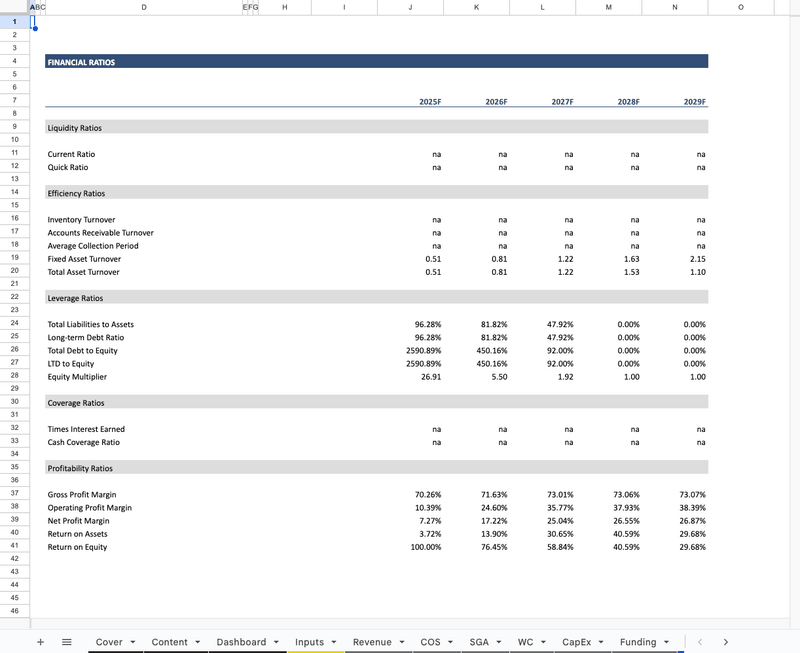Open the Inputs tab options arrow
The width and height of the screenshot is (800, 653).
click(334, 642)
